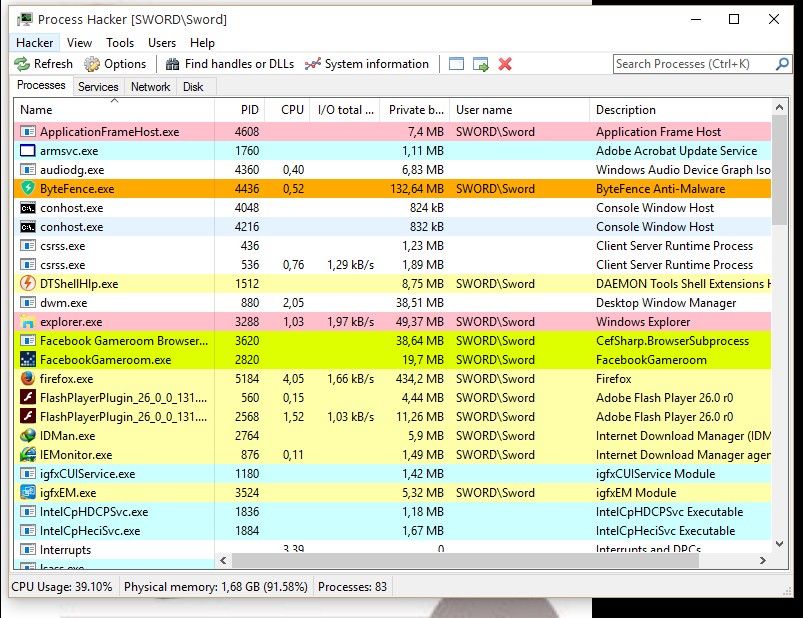Switch to the Services tab

(x=98, y=87)
